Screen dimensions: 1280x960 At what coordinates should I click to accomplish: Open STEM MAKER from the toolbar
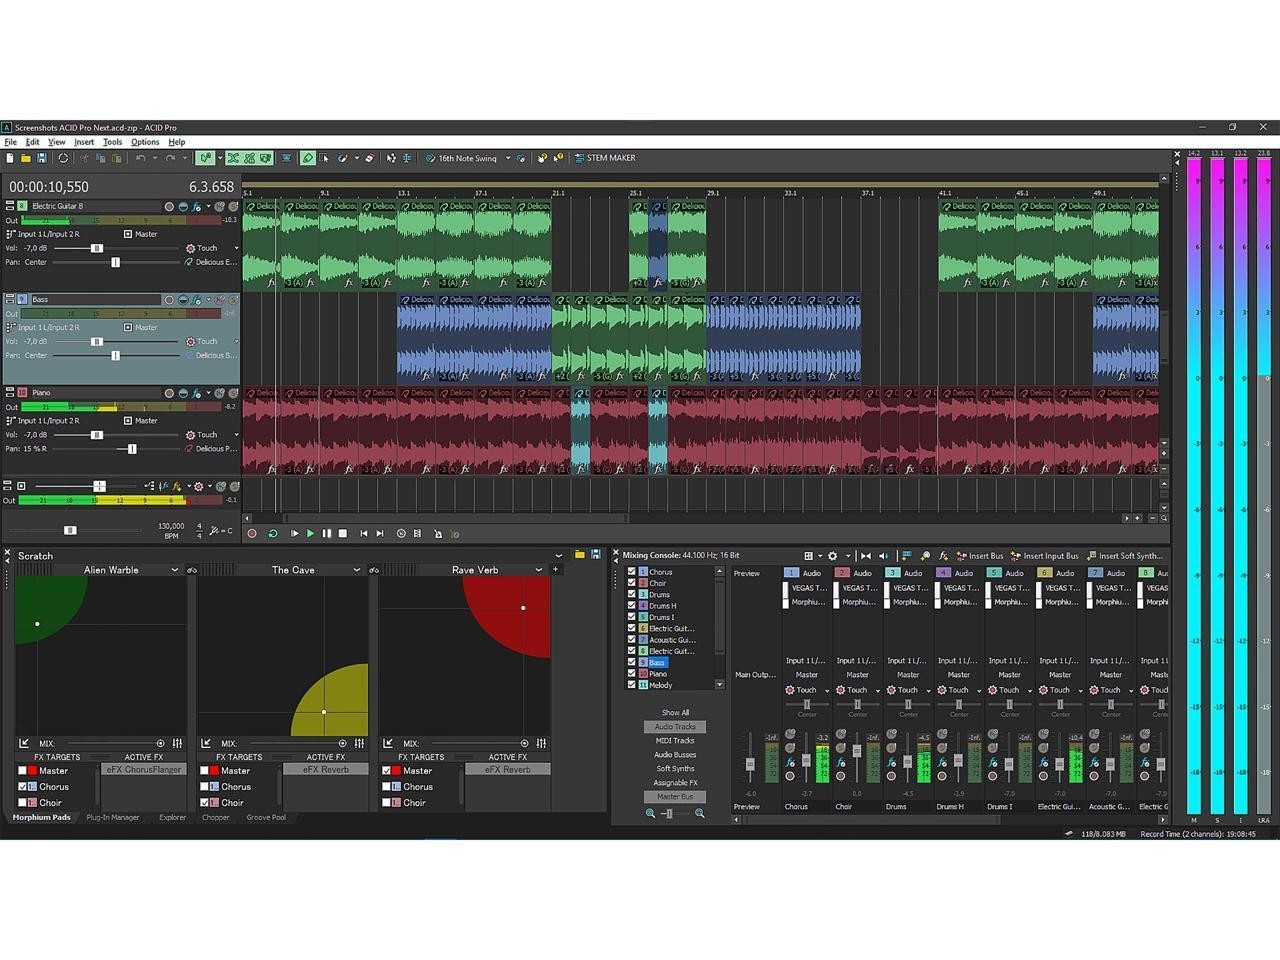tap(604, 158)
